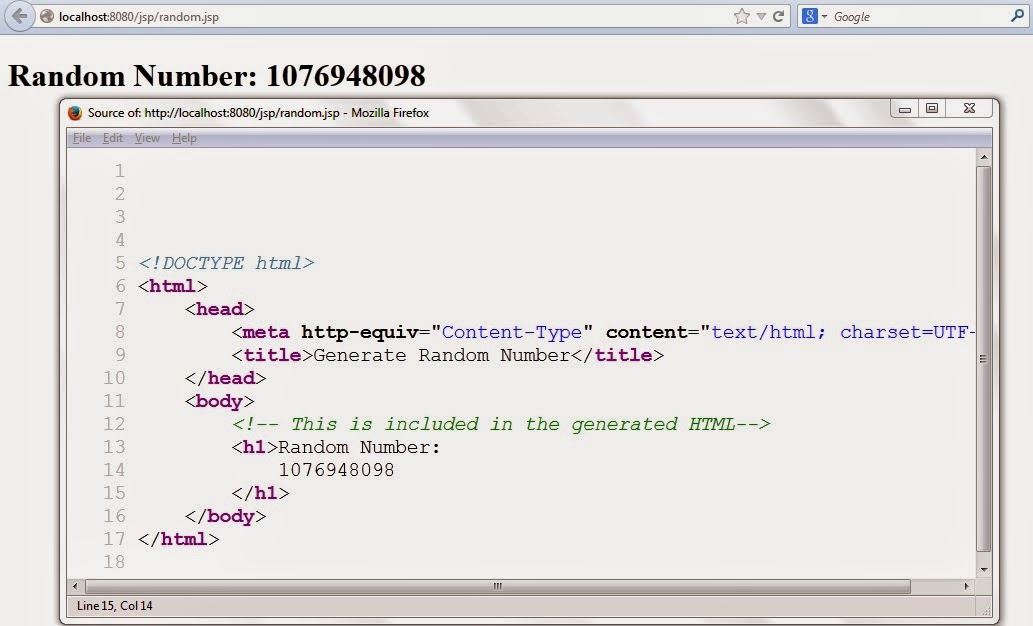Open the Edit menu in the source viewer
This screenshot has width=1033, height=626.
point(112,138)
